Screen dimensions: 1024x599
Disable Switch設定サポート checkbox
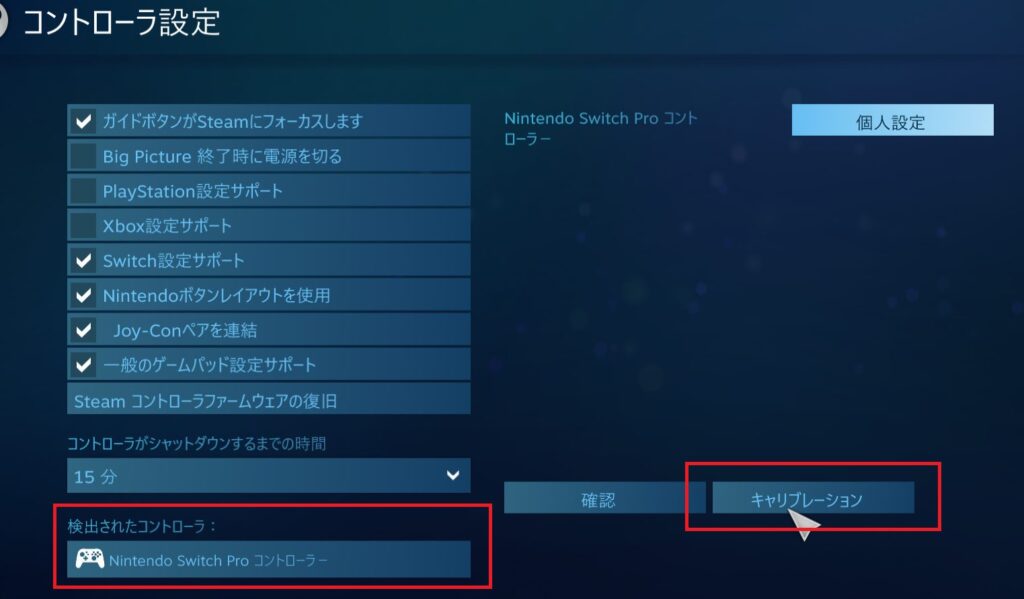(x=84, y=261)
